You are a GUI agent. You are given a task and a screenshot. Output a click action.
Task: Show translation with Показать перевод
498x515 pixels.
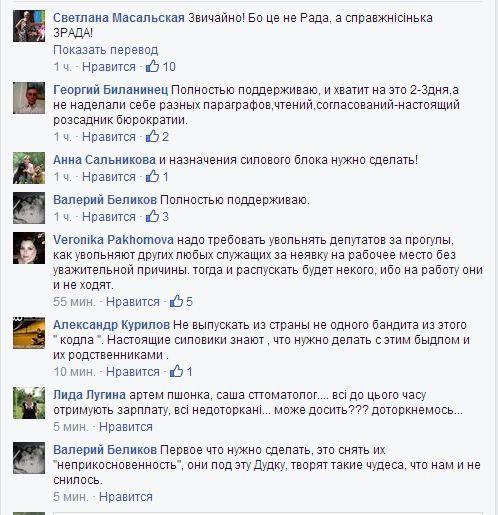click(x=105, y=50)
